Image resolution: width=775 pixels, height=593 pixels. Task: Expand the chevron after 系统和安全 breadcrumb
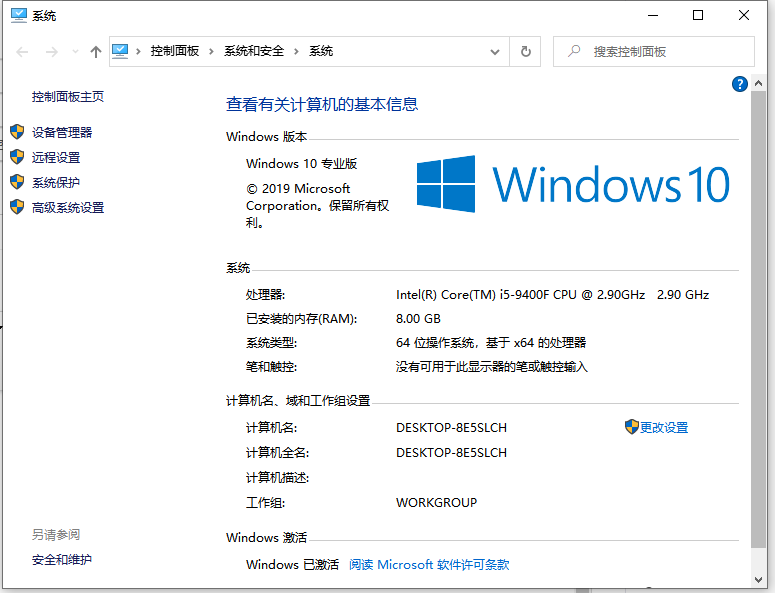pos(297,51)
